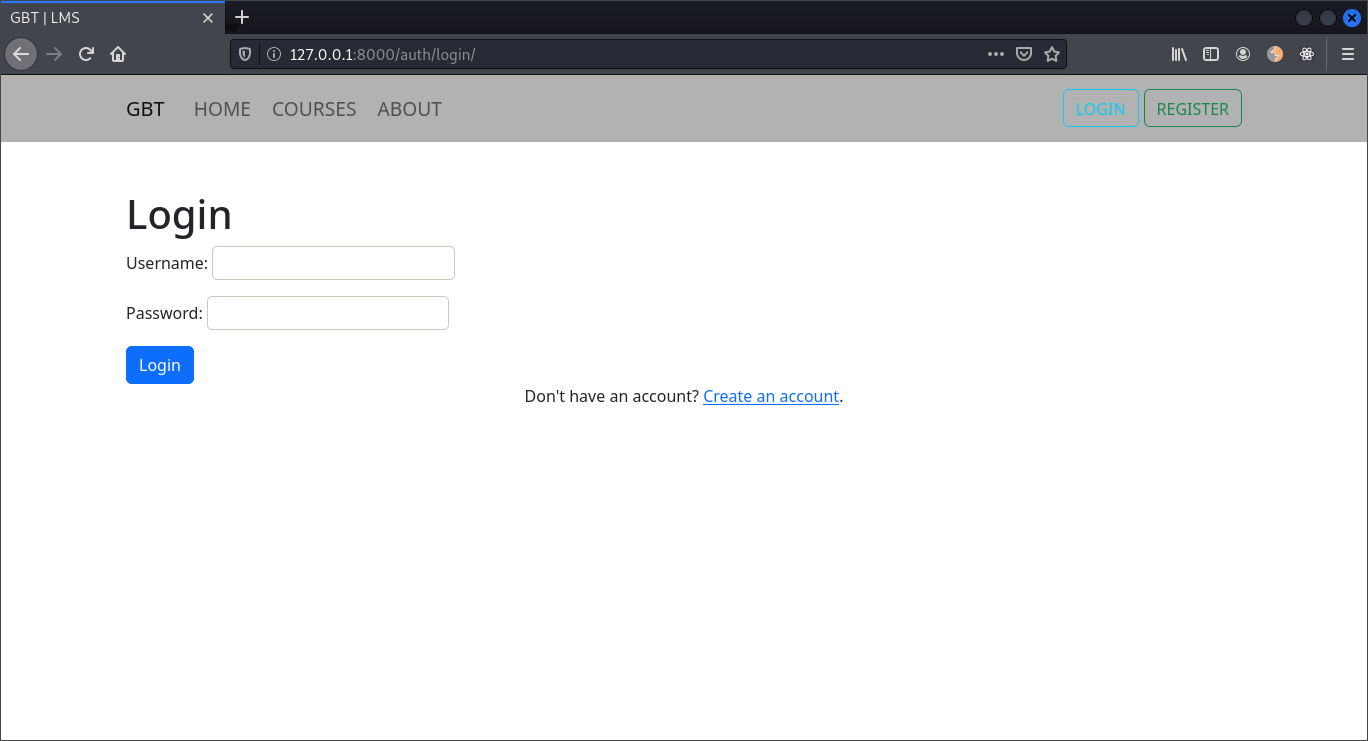Reload the current page
The image size is (1368, 741).
pyautogui.click(x=86, y=54)
